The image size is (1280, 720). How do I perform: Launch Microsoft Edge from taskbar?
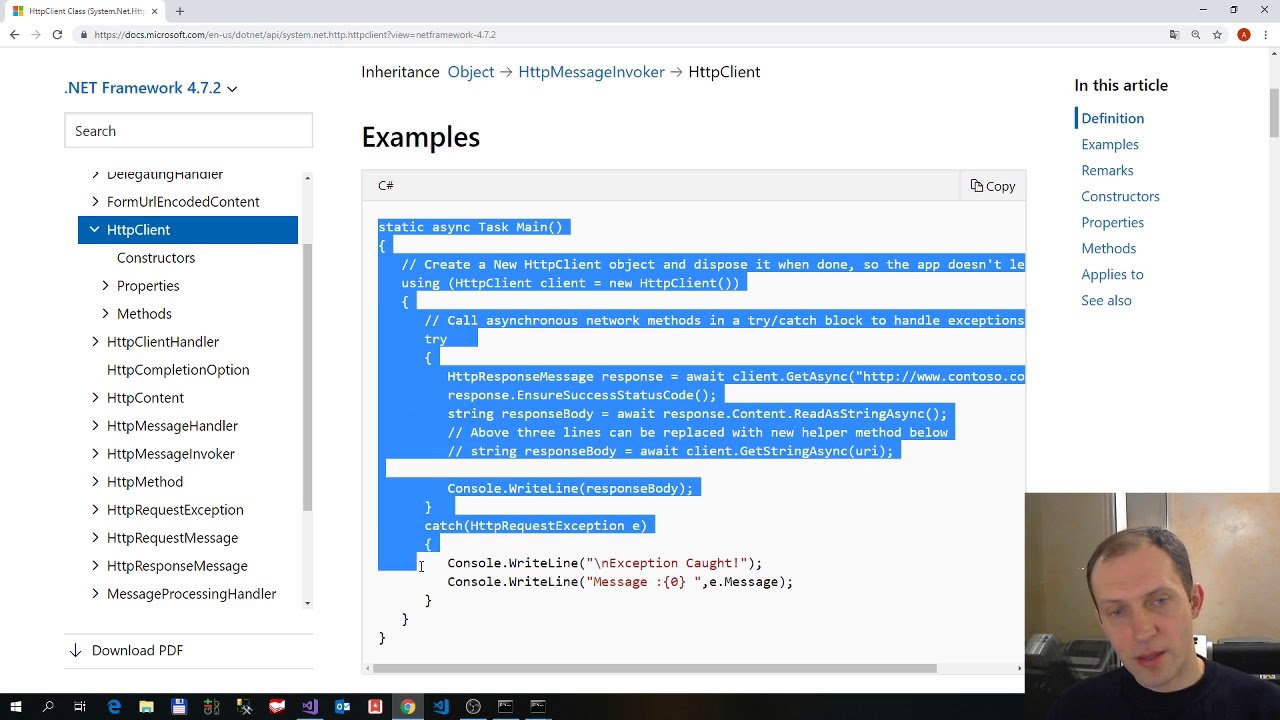point(114,707)
